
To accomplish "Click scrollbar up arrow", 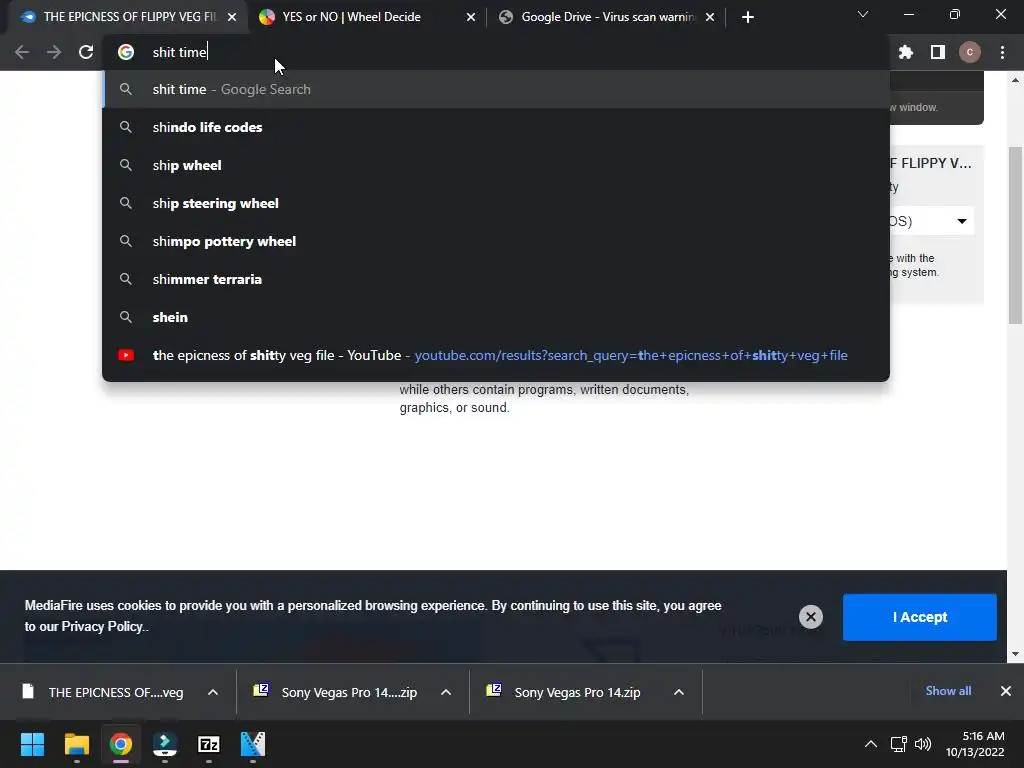I will coord(1015,80).
